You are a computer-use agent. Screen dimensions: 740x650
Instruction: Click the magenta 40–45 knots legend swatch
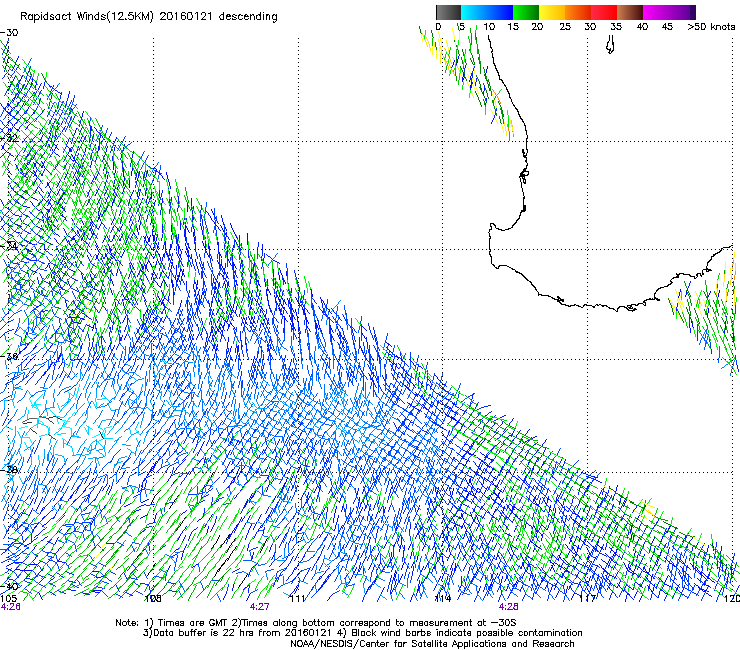656,12
